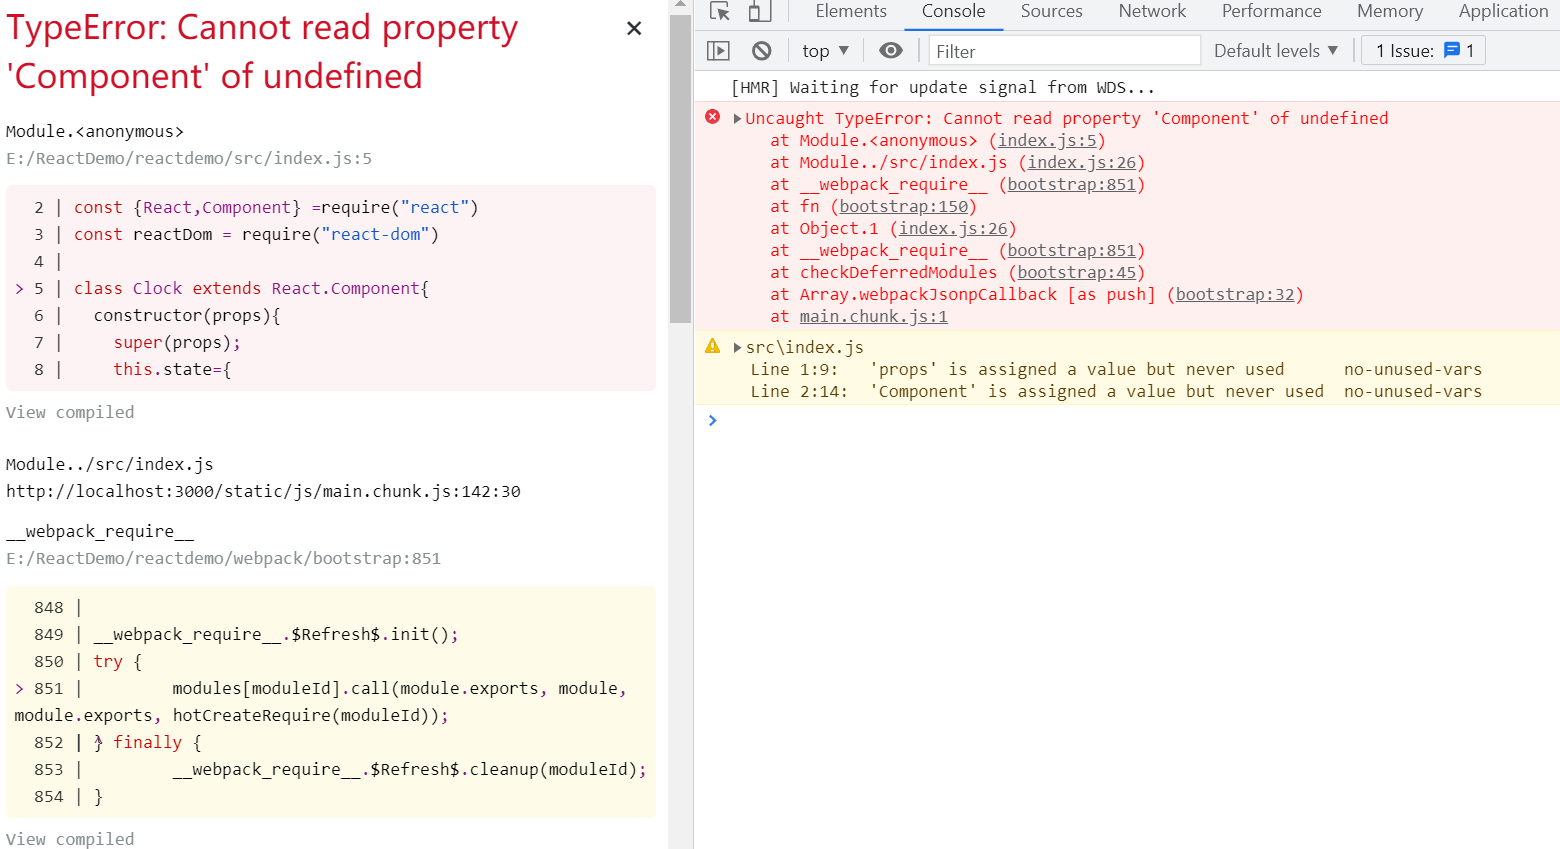Toggle the device toolbar icon
This screenshot has width=1560, height=849.
click(760, 11)
